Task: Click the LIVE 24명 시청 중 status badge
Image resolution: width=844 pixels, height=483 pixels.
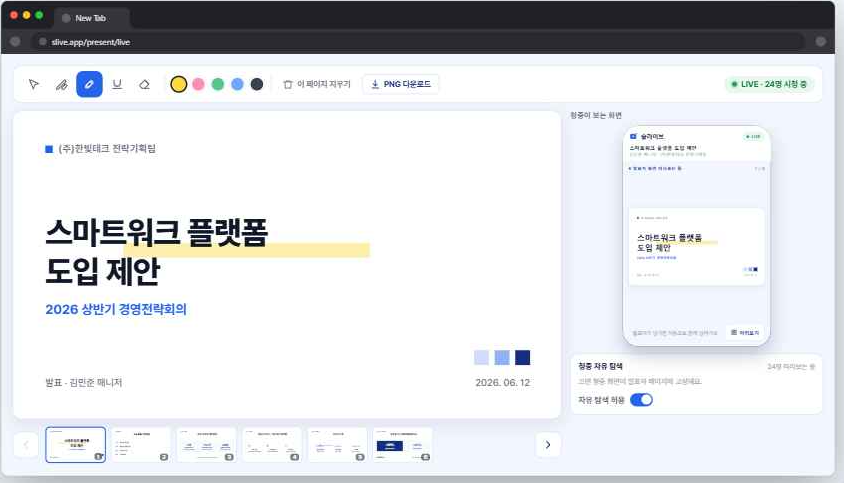Action: (769, 85)
